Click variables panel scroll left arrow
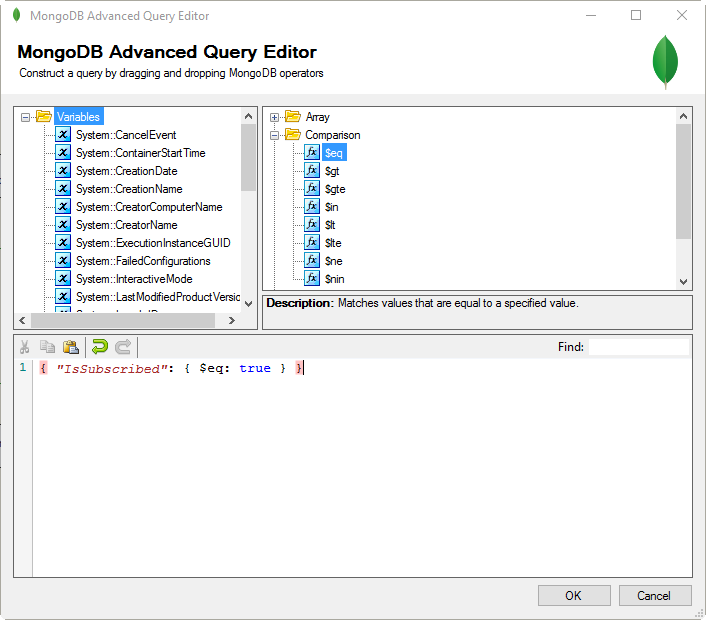 [23, 320]
